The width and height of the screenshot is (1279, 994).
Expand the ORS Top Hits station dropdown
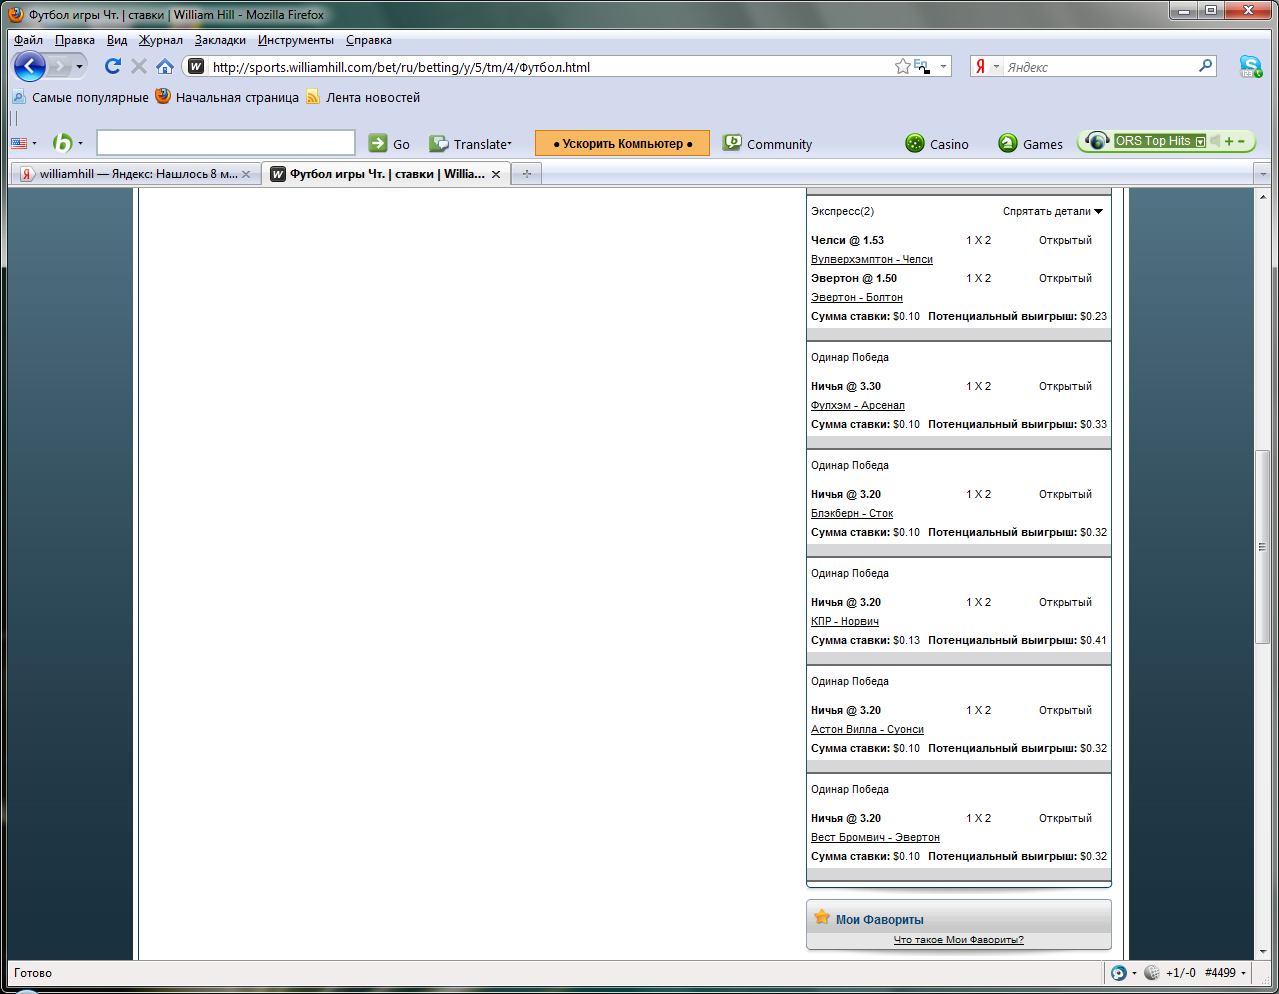(1200, 142)
